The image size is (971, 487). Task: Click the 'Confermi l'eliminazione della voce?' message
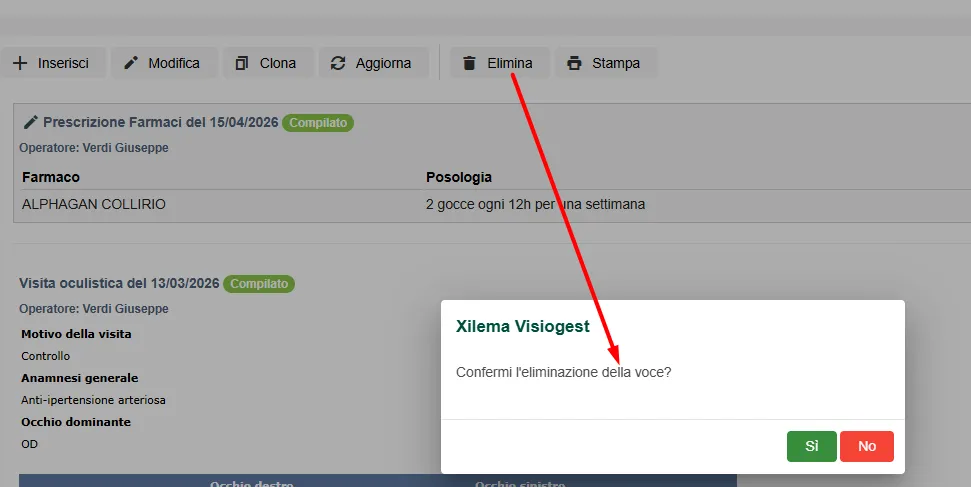pyautogui.click(x=564, y=372)
